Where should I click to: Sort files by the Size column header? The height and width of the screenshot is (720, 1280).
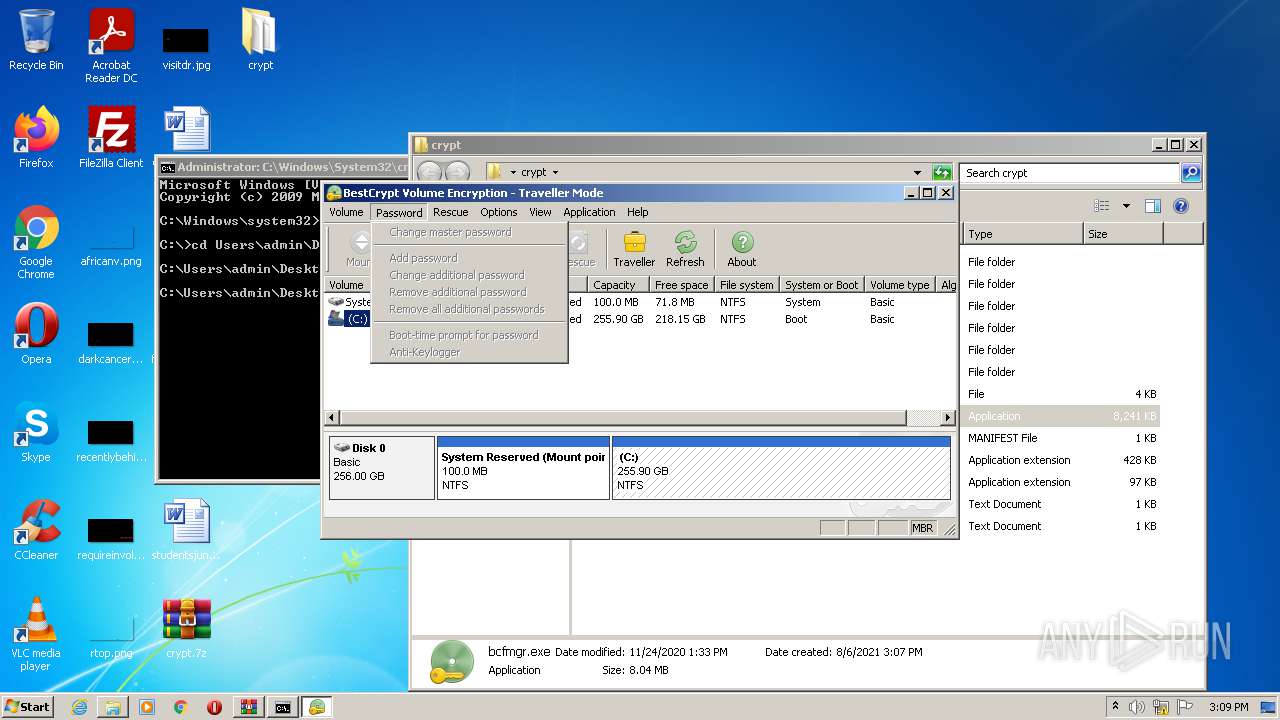pyautogui.click(x=1123, y=234)
